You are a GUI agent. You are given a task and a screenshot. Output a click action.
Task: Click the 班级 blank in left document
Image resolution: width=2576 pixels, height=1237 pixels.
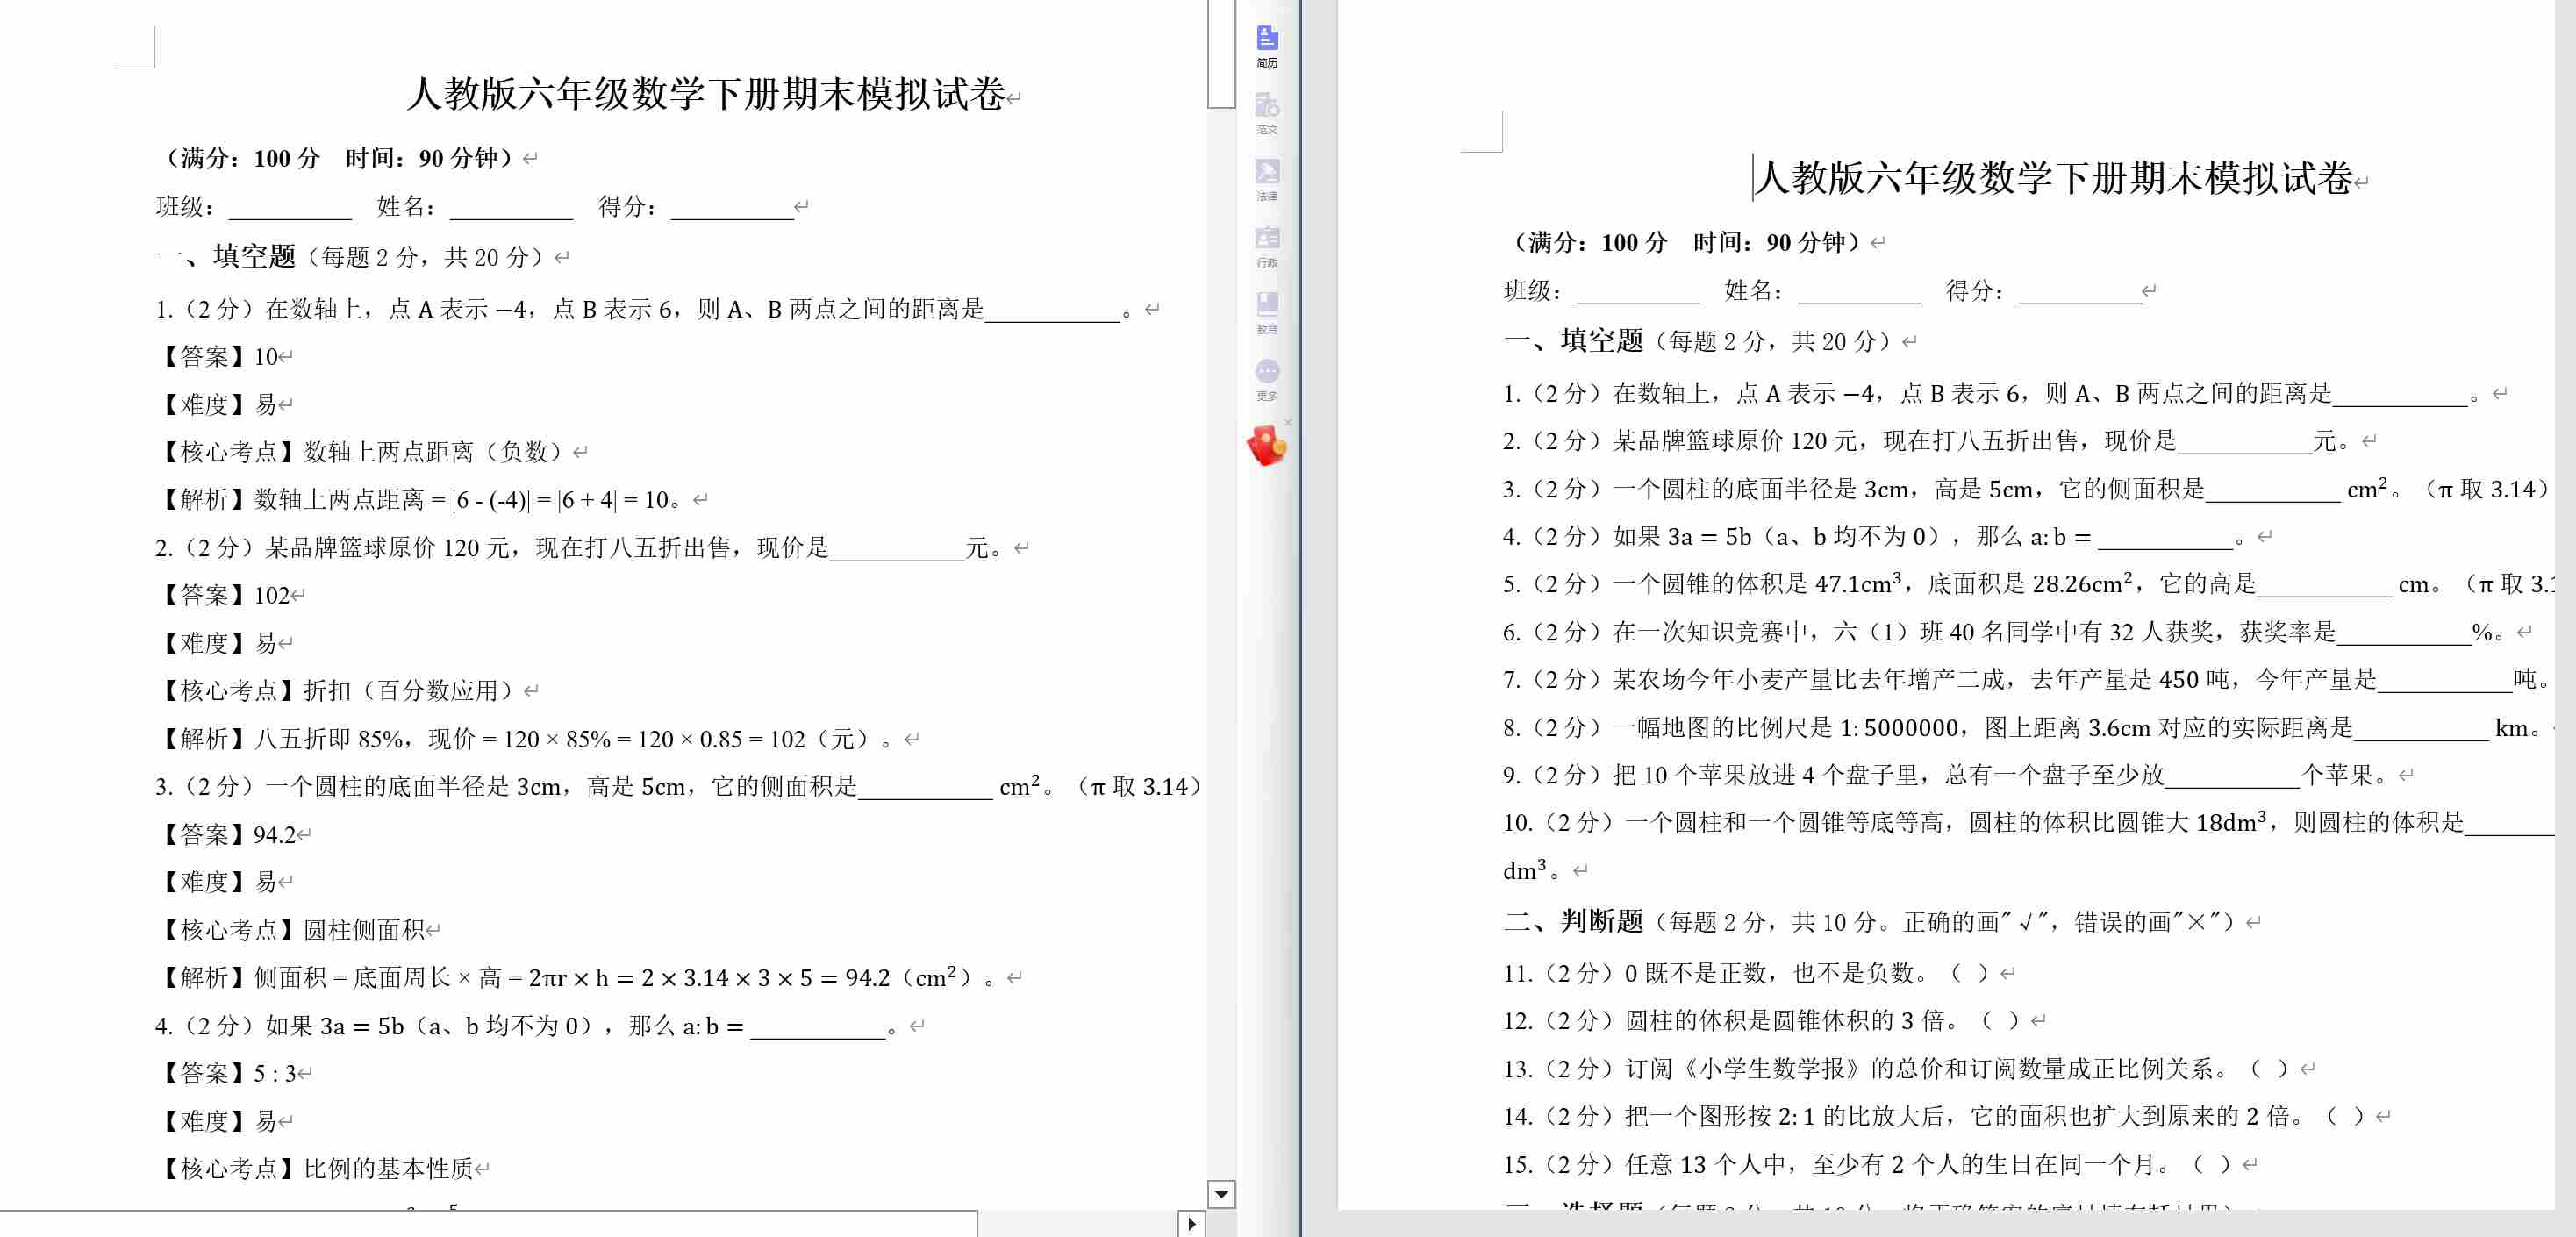click(x=290, y=208)
